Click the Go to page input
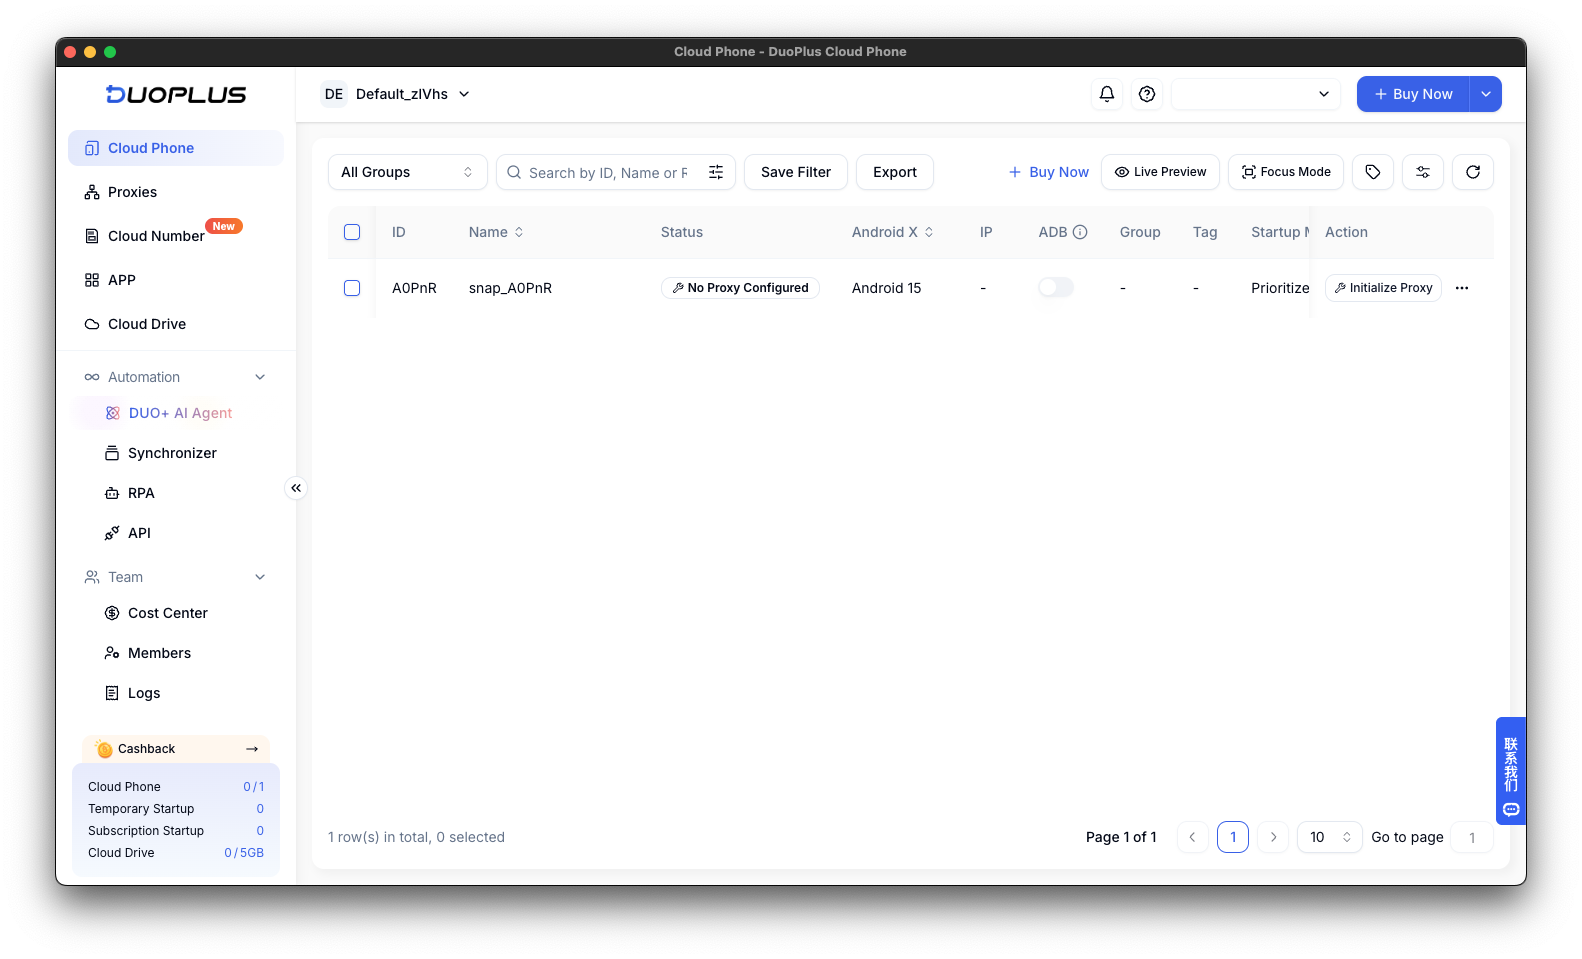The image size is (1582, 959). click(x=1472, y=837)
